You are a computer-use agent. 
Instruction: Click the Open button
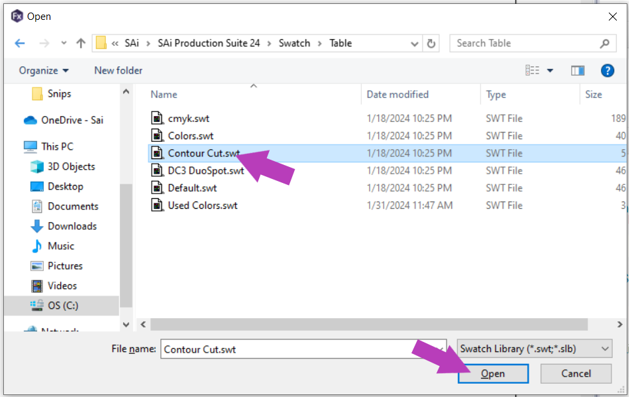click(493, 374)
